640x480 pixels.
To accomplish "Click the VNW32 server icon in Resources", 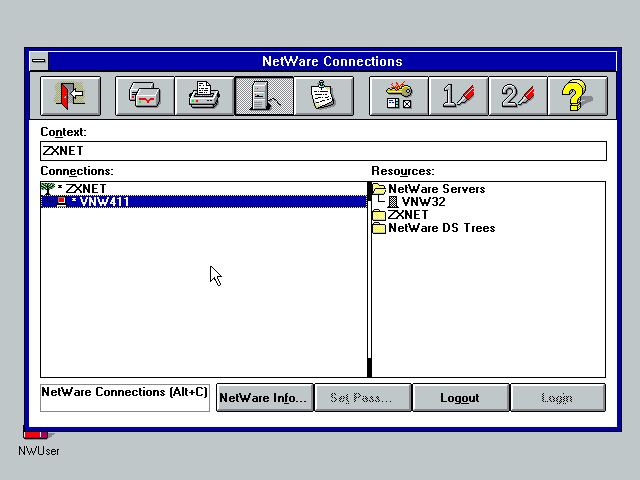I will (393, 202).
